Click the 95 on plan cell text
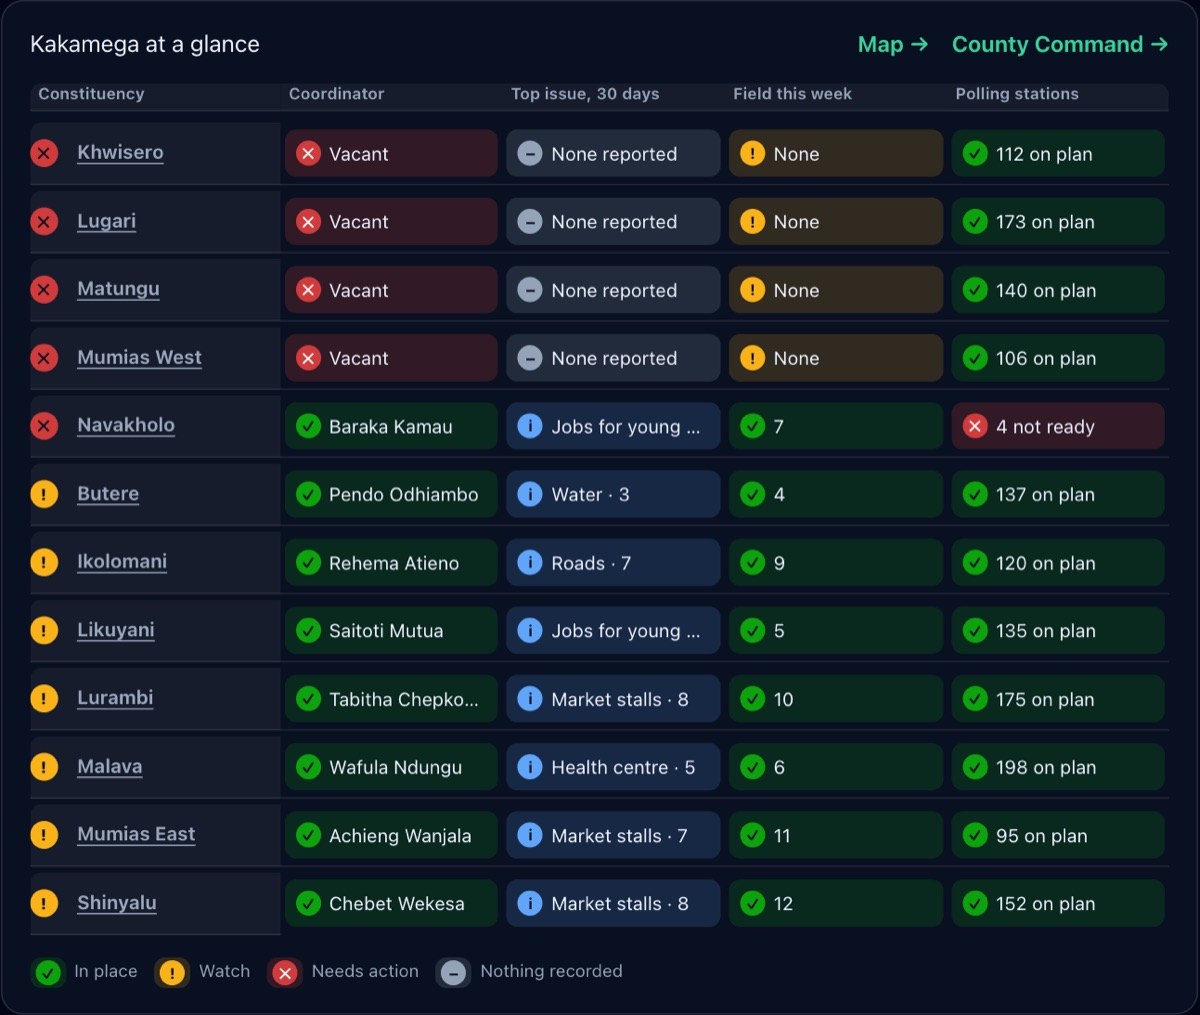Image resolution: width=1200 pixels, height=1015 pixels. point(1042,836)
